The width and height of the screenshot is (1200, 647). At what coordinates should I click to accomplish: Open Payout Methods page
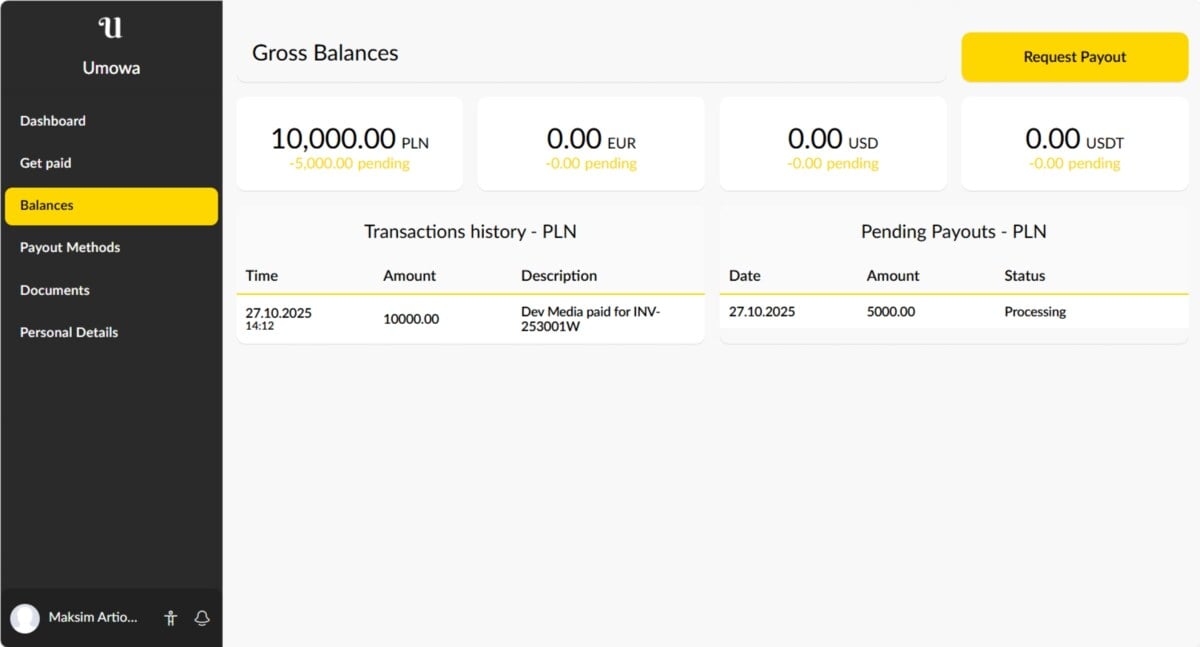pyautogui.click(x=70, y=248)
